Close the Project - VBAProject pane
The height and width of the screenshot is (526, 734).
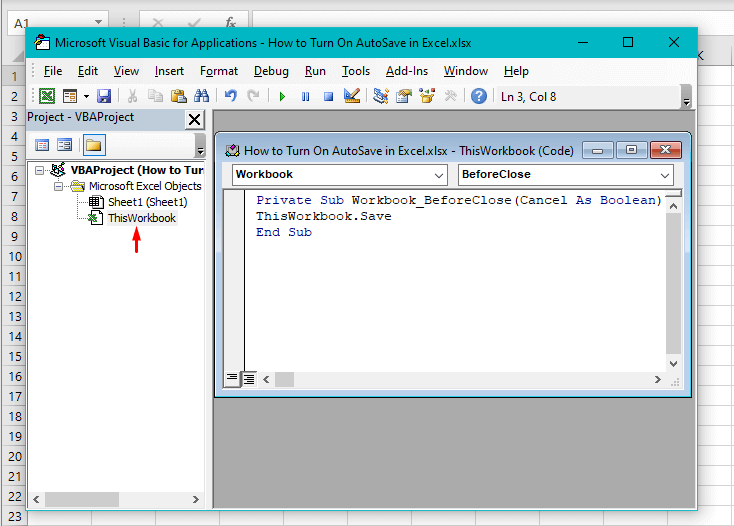pos(194,120)
